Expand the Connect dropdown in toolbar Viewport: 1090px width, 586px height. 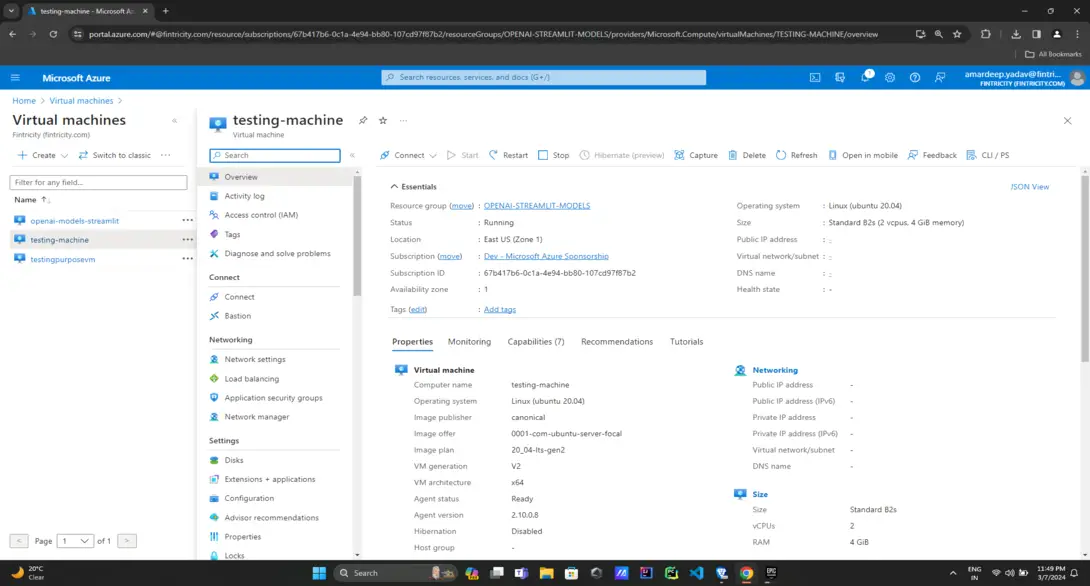(432, 156)
